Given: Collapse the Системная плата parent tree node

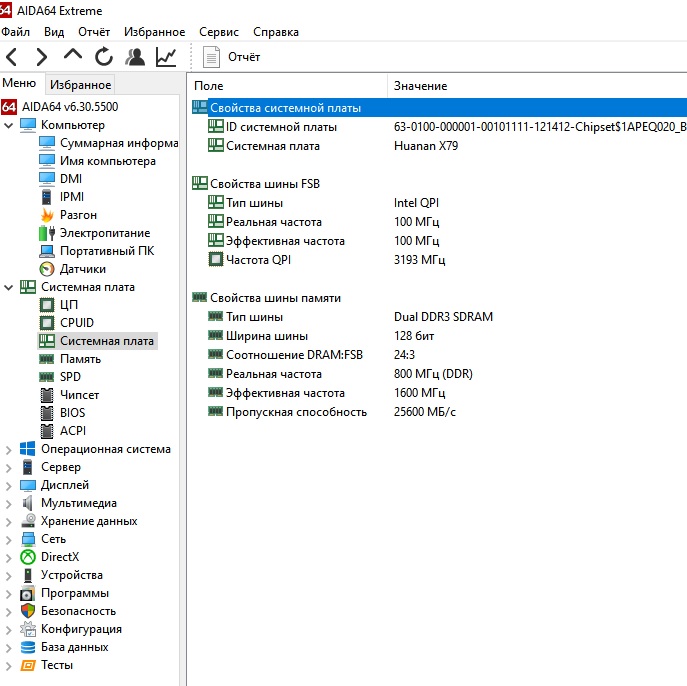Looking at the screenshot, I should click(8, 287).
